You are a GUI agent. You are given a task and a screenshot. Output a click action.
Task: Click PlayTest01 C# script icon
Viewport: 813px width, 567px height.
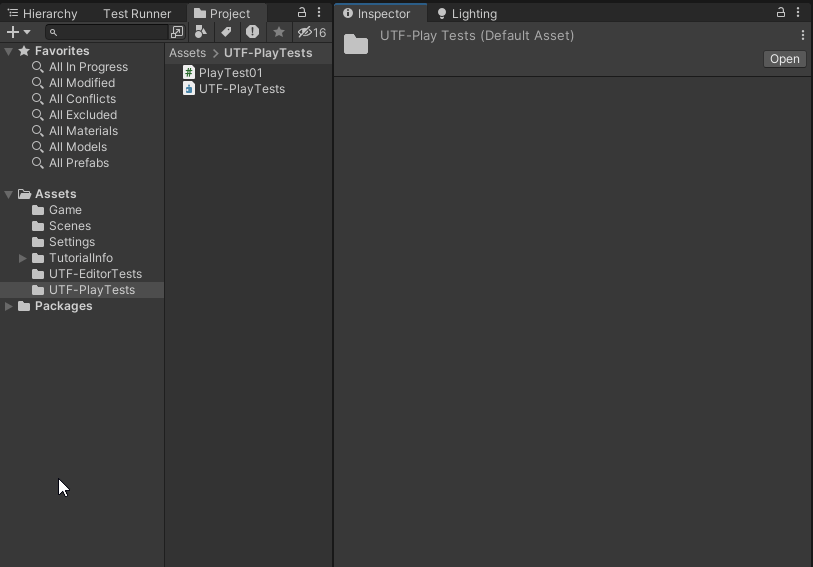189,73
